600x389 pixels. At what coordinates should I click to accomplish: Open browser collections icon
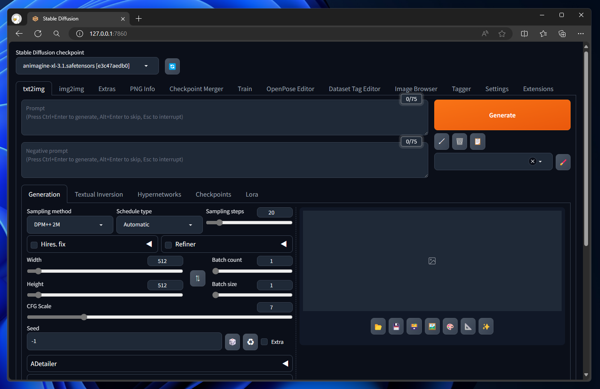pos(562,34)
